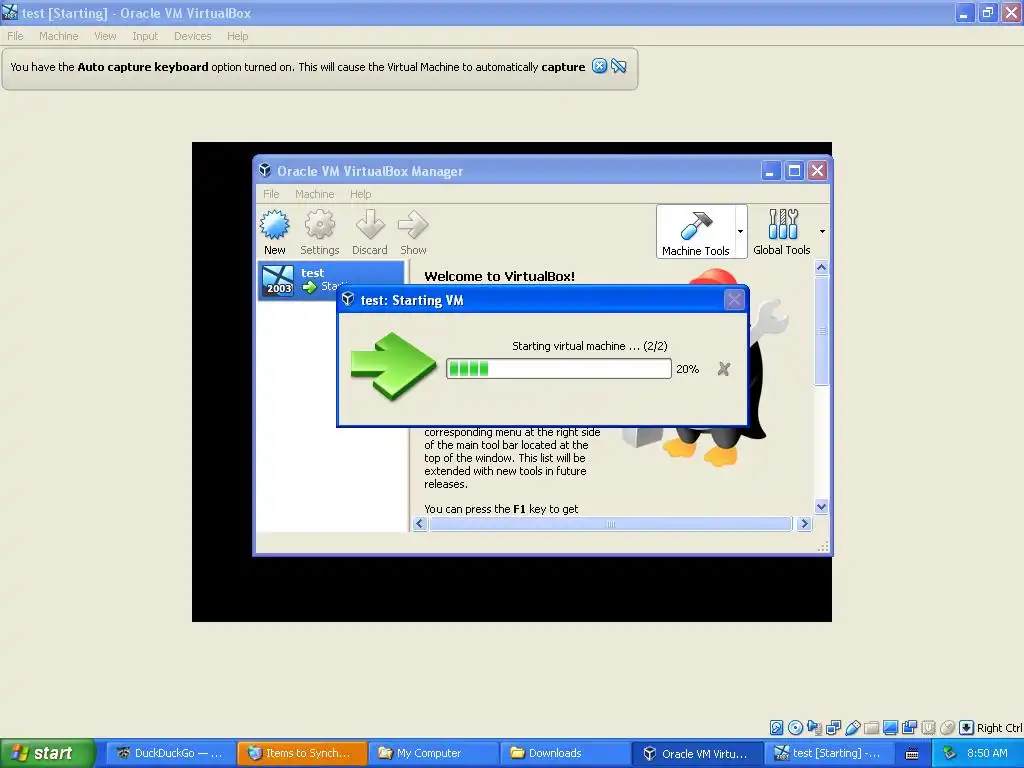Click VirtualBox cube icon in Manager title bar
The height and width of the screenshot is (768, 1024).
(x=265, y=170)
